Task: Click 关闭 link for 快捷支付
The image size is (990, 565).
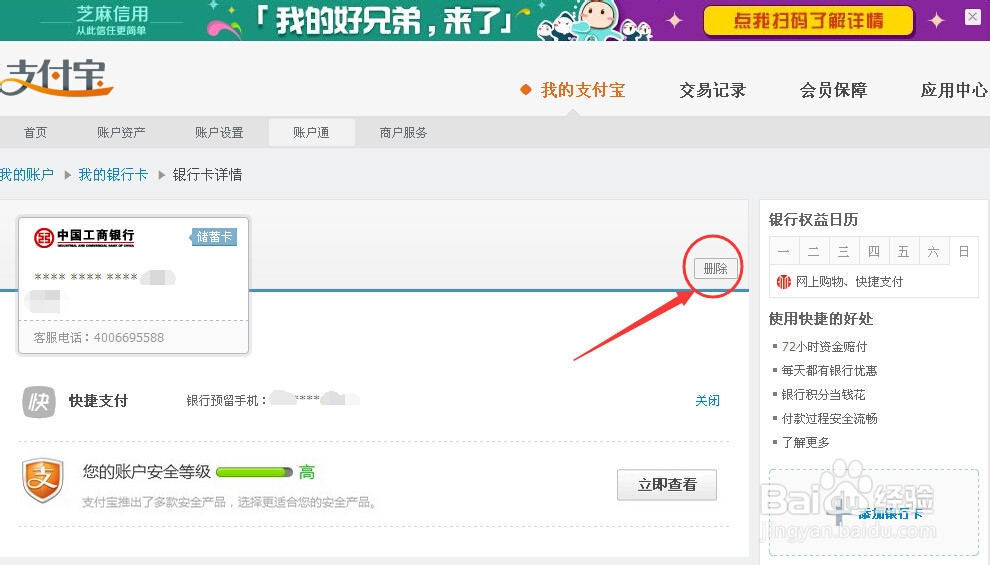Action: pyautogui.click(x=707, y=400)
